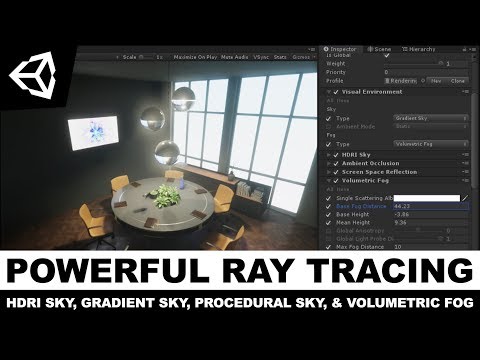
Task: Click the Priority value field
Action: 426,72
